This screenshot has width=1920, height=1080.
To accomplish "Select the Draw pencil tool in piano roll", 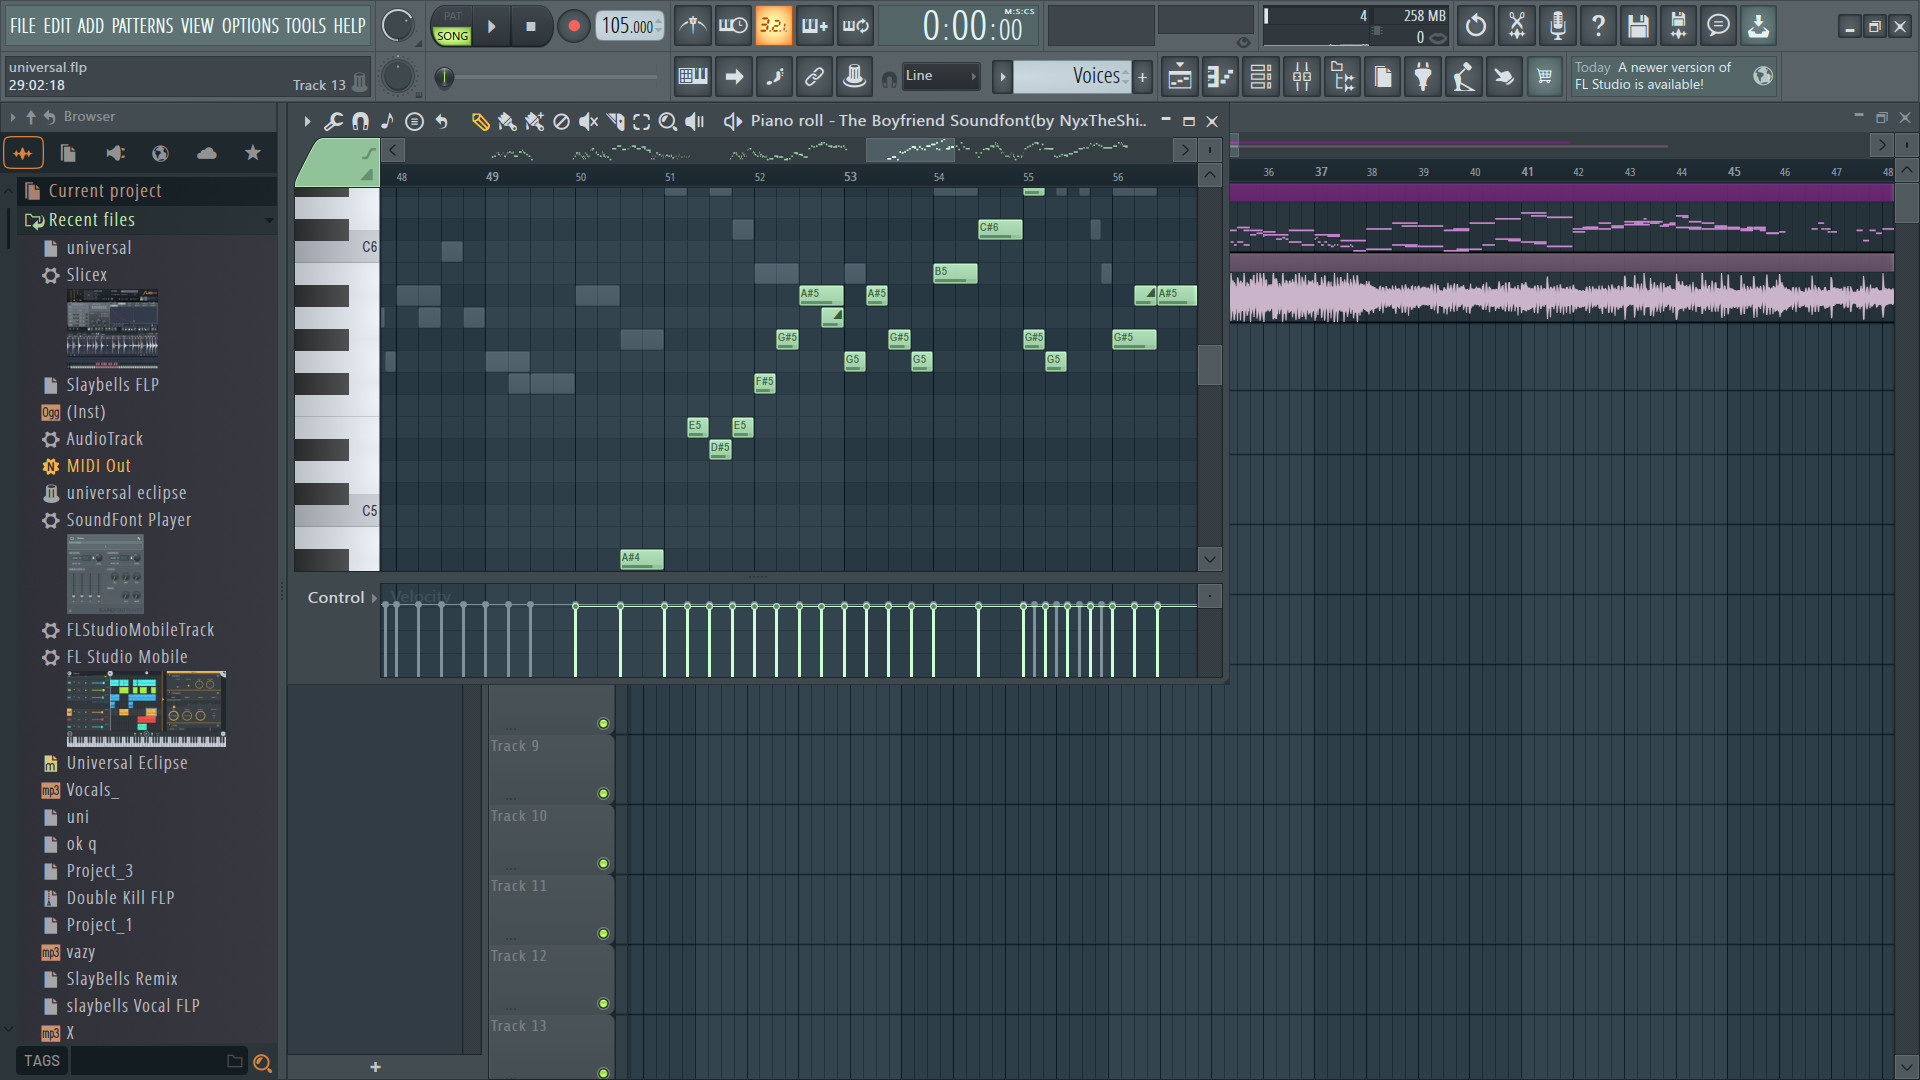I will click(480, 121).
